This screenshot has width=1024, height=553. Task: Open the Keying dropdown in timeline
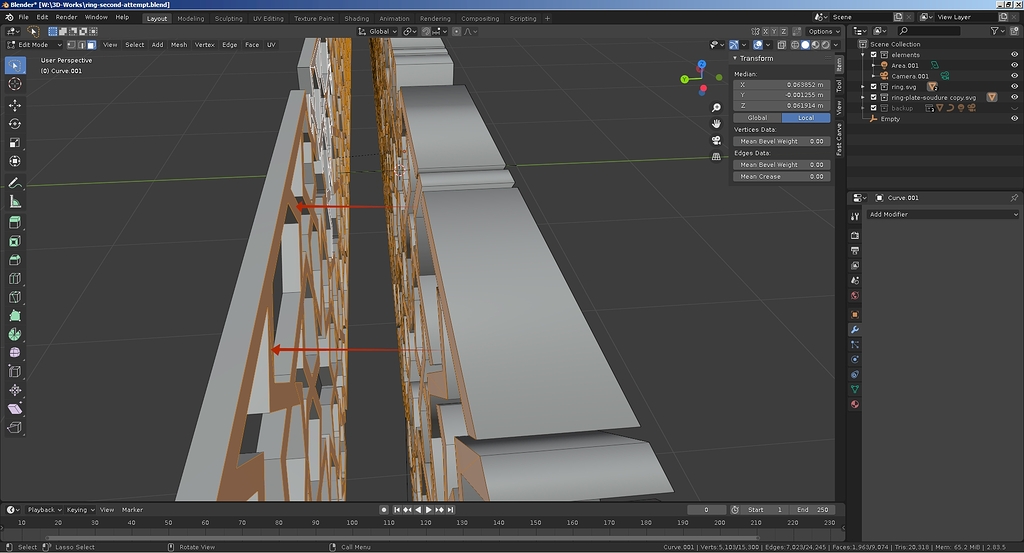(80, 510)
